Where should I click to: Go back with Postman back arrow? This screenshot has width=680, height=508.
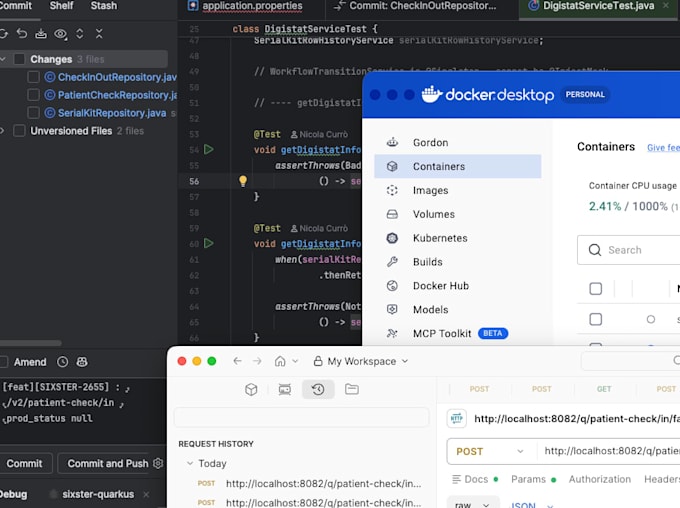[237, 361]
